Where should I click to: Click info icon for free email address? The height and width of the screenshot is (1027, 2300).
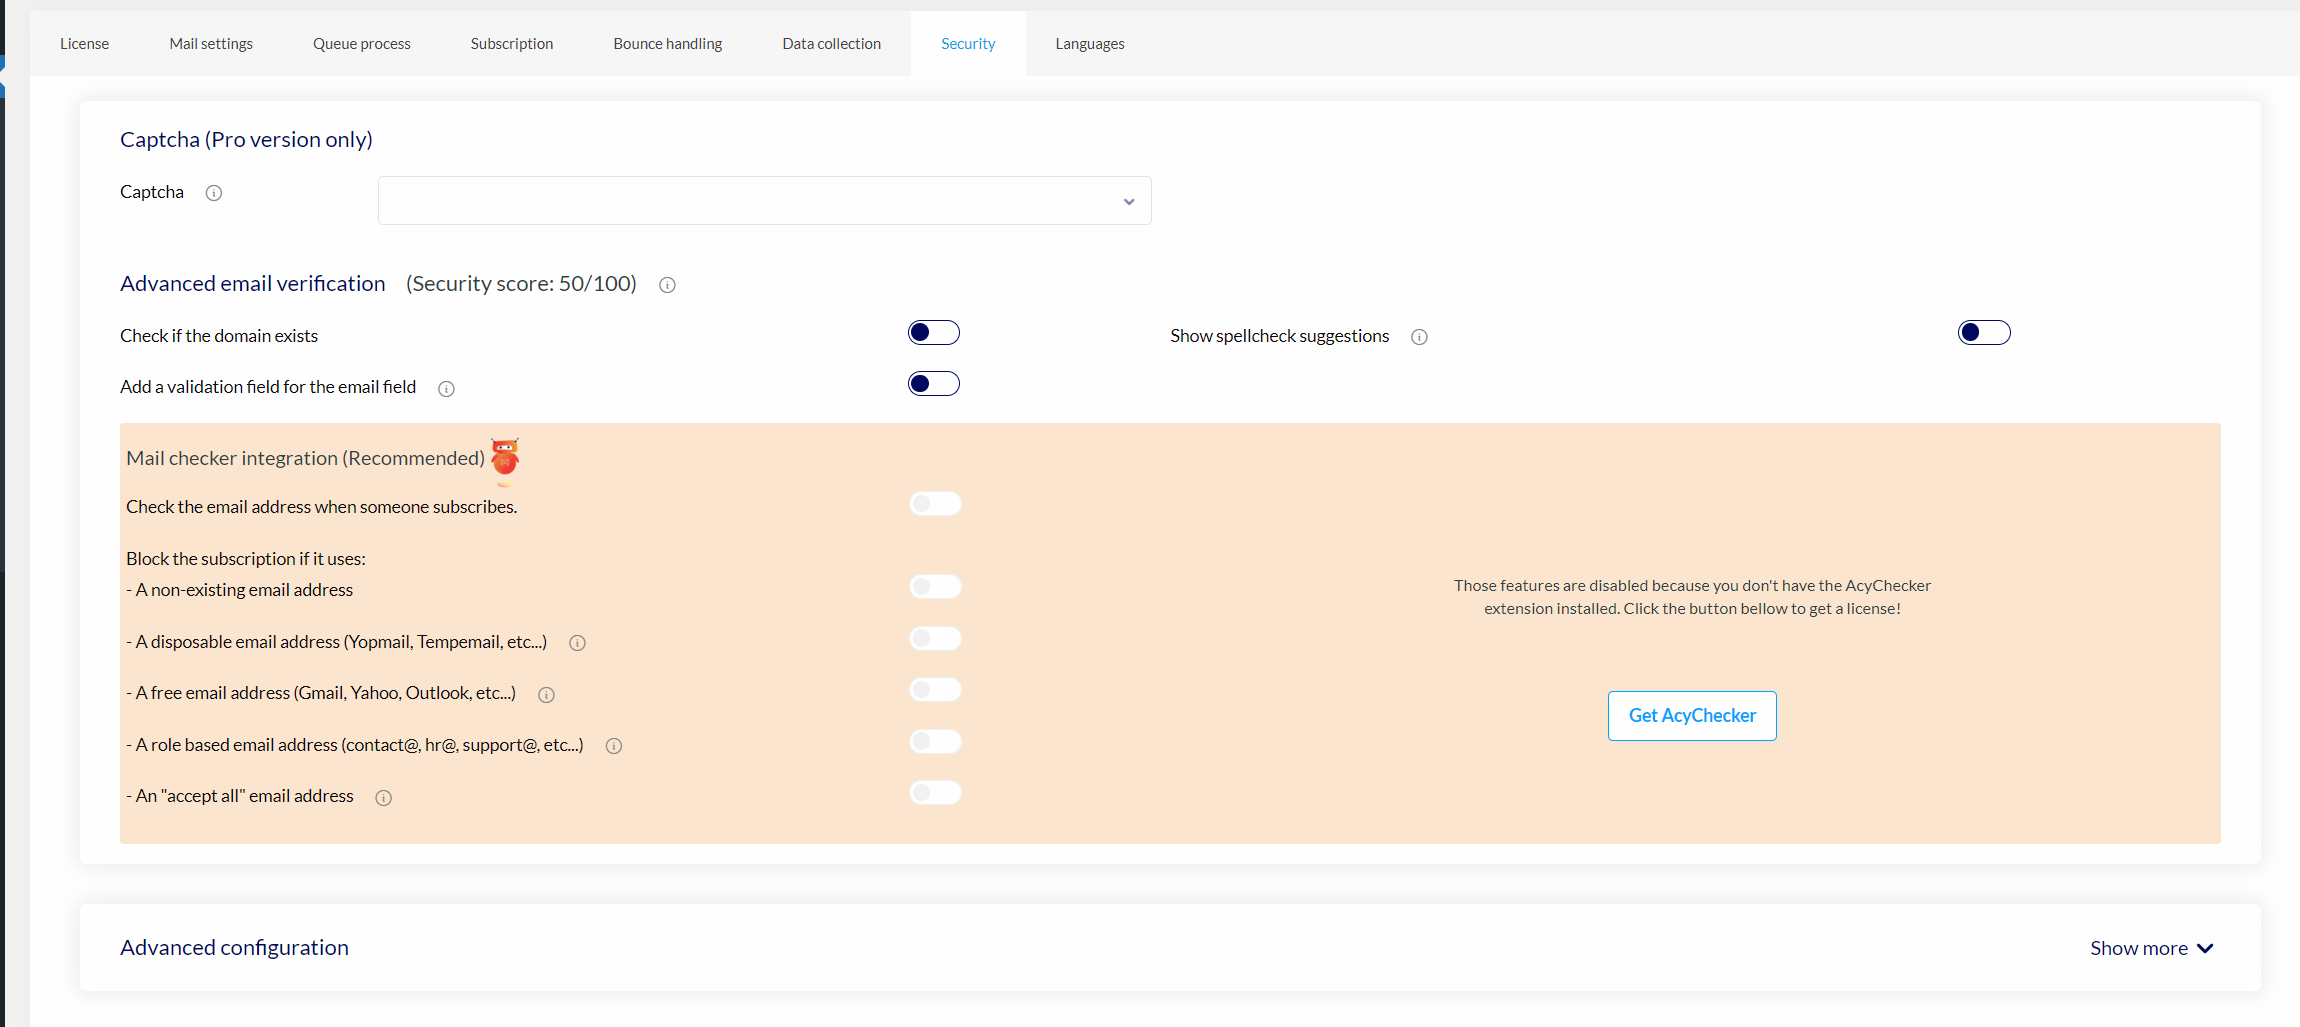(x=546, y=695)
